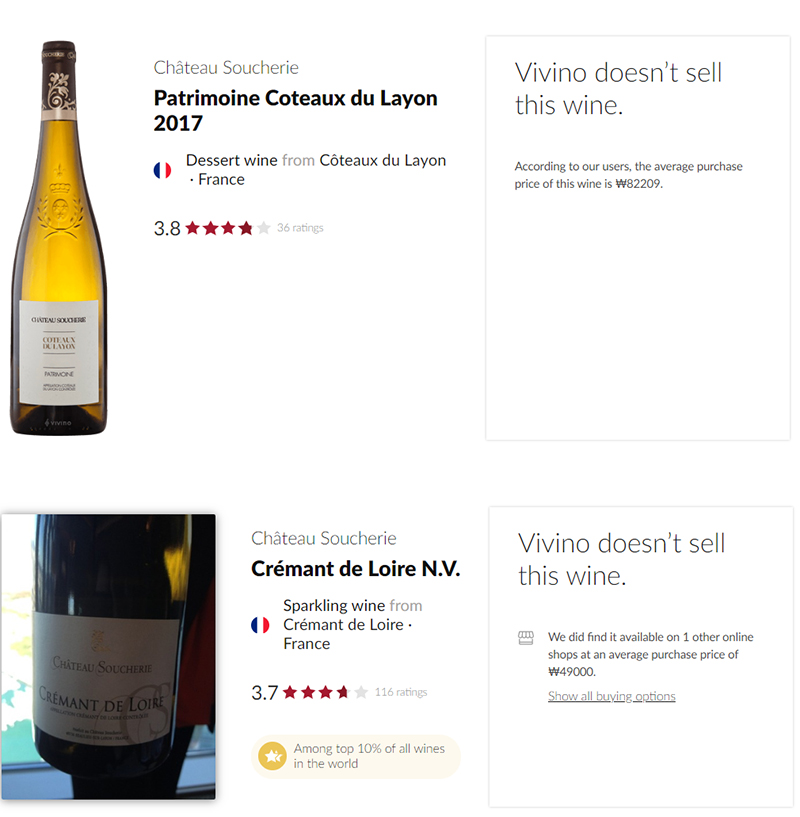View the 116 ratings count
800x817 pixels.
pos(401,692)
